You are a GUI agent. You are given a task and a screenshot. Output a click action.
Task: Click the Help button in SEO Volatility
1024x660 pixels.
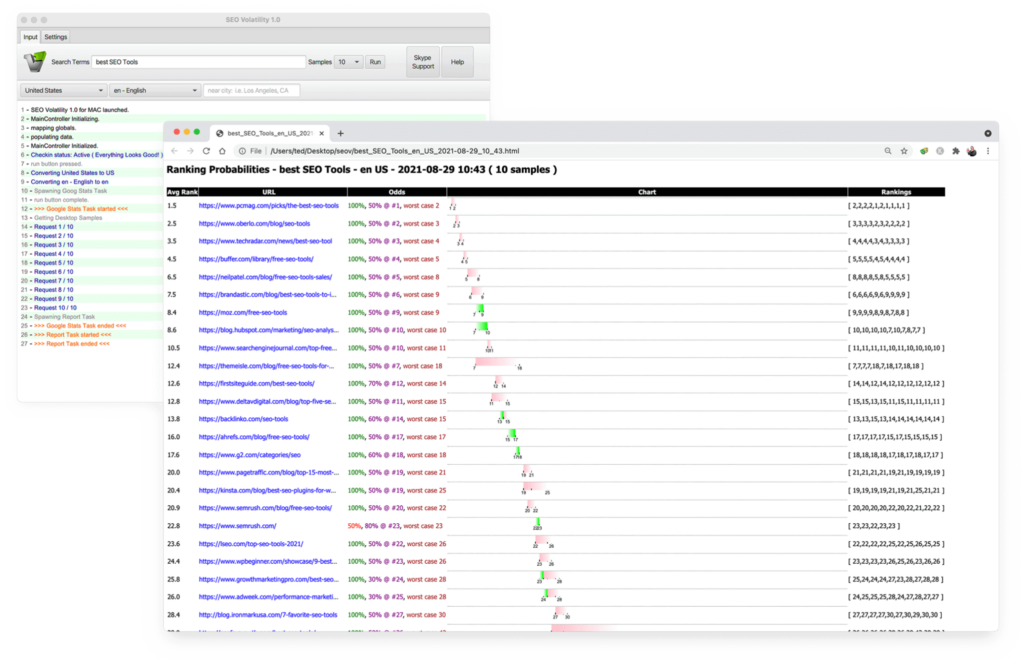click(457, 62)
